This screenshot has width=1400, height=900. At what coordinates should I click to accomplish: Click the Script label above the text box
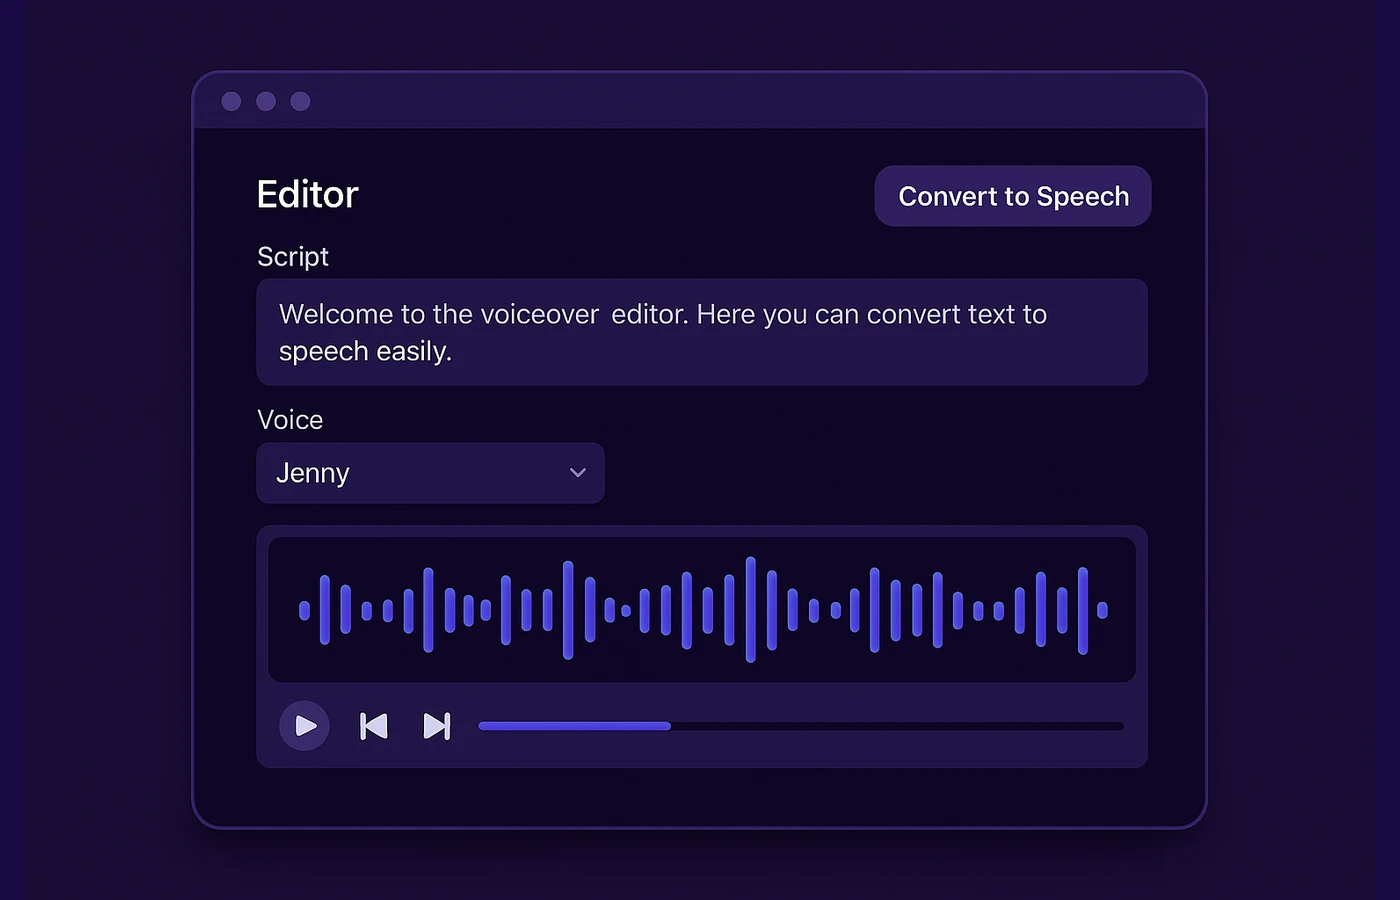[292, 256]
